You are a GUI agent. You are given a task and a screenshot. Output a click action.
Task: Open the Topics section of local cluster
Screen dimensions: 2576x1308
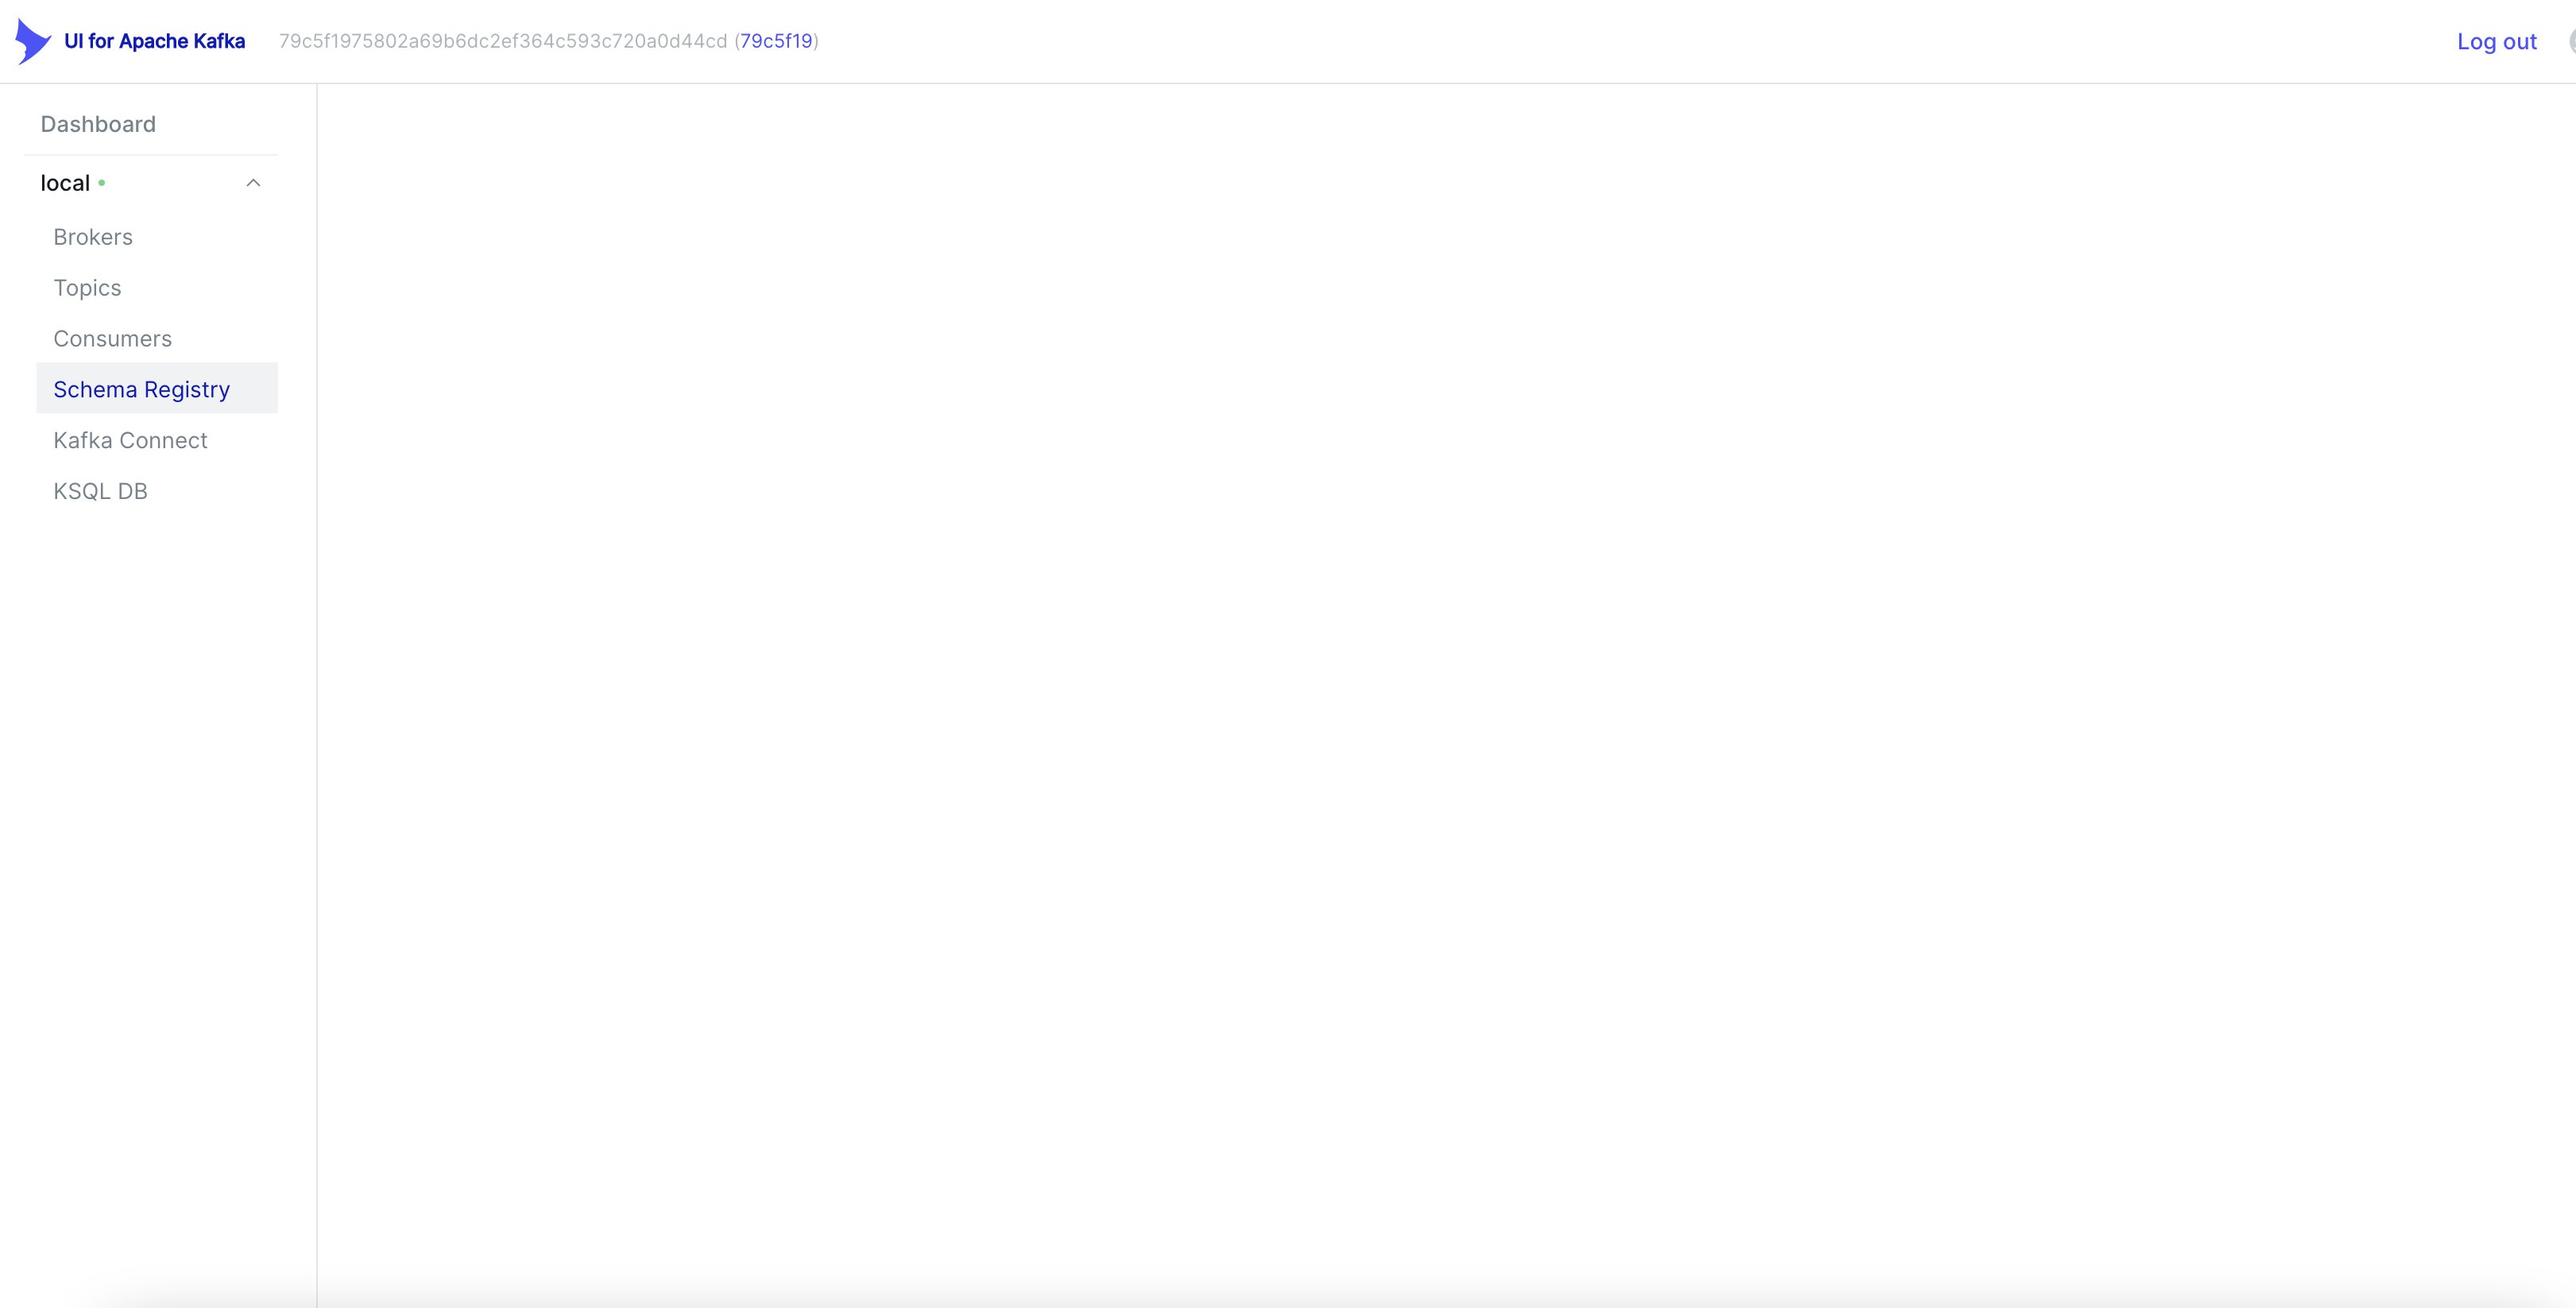87,288
